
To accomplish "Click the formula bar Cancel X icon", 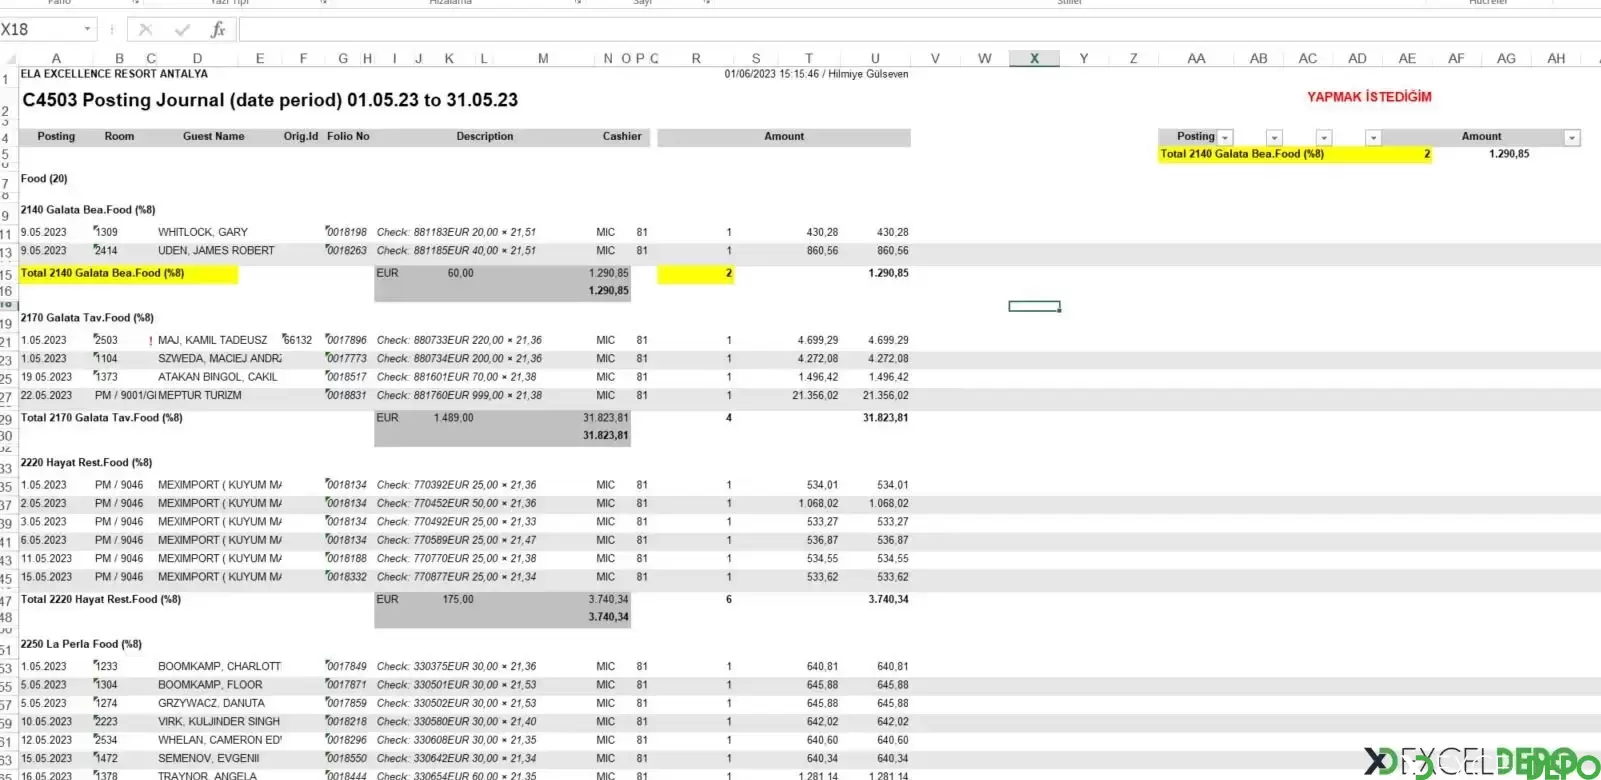I will 145,30.
